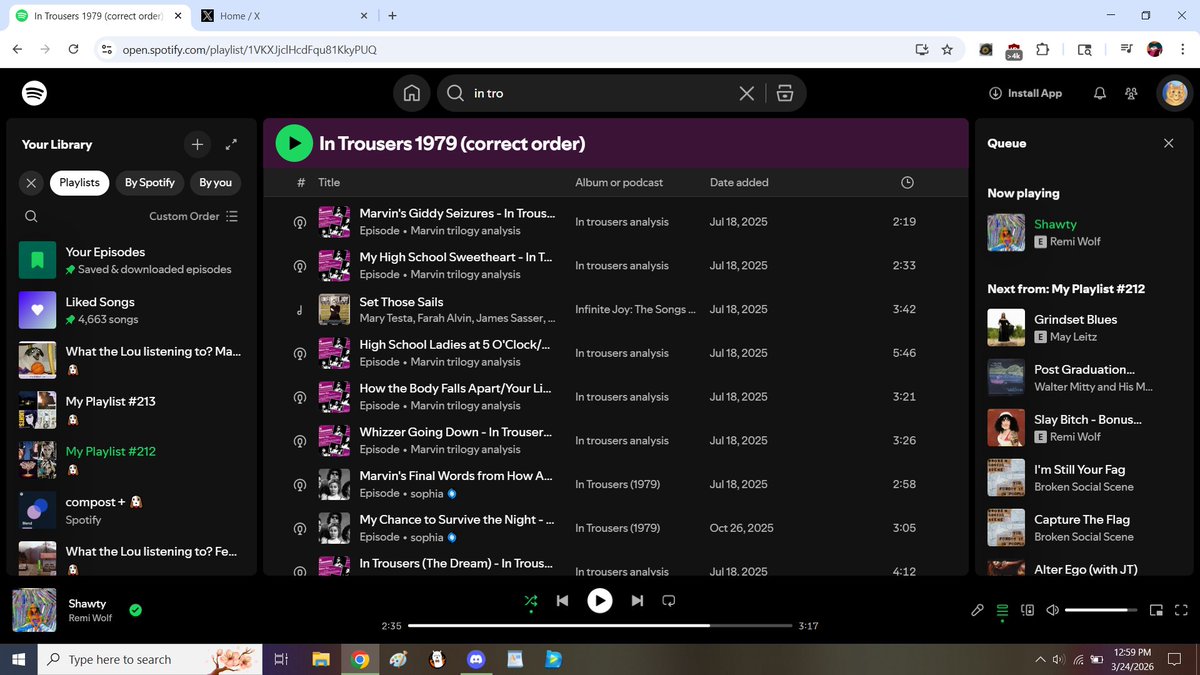Enter full screen player mode
Screen dimensions: 1200x675
click(1181, 610)
